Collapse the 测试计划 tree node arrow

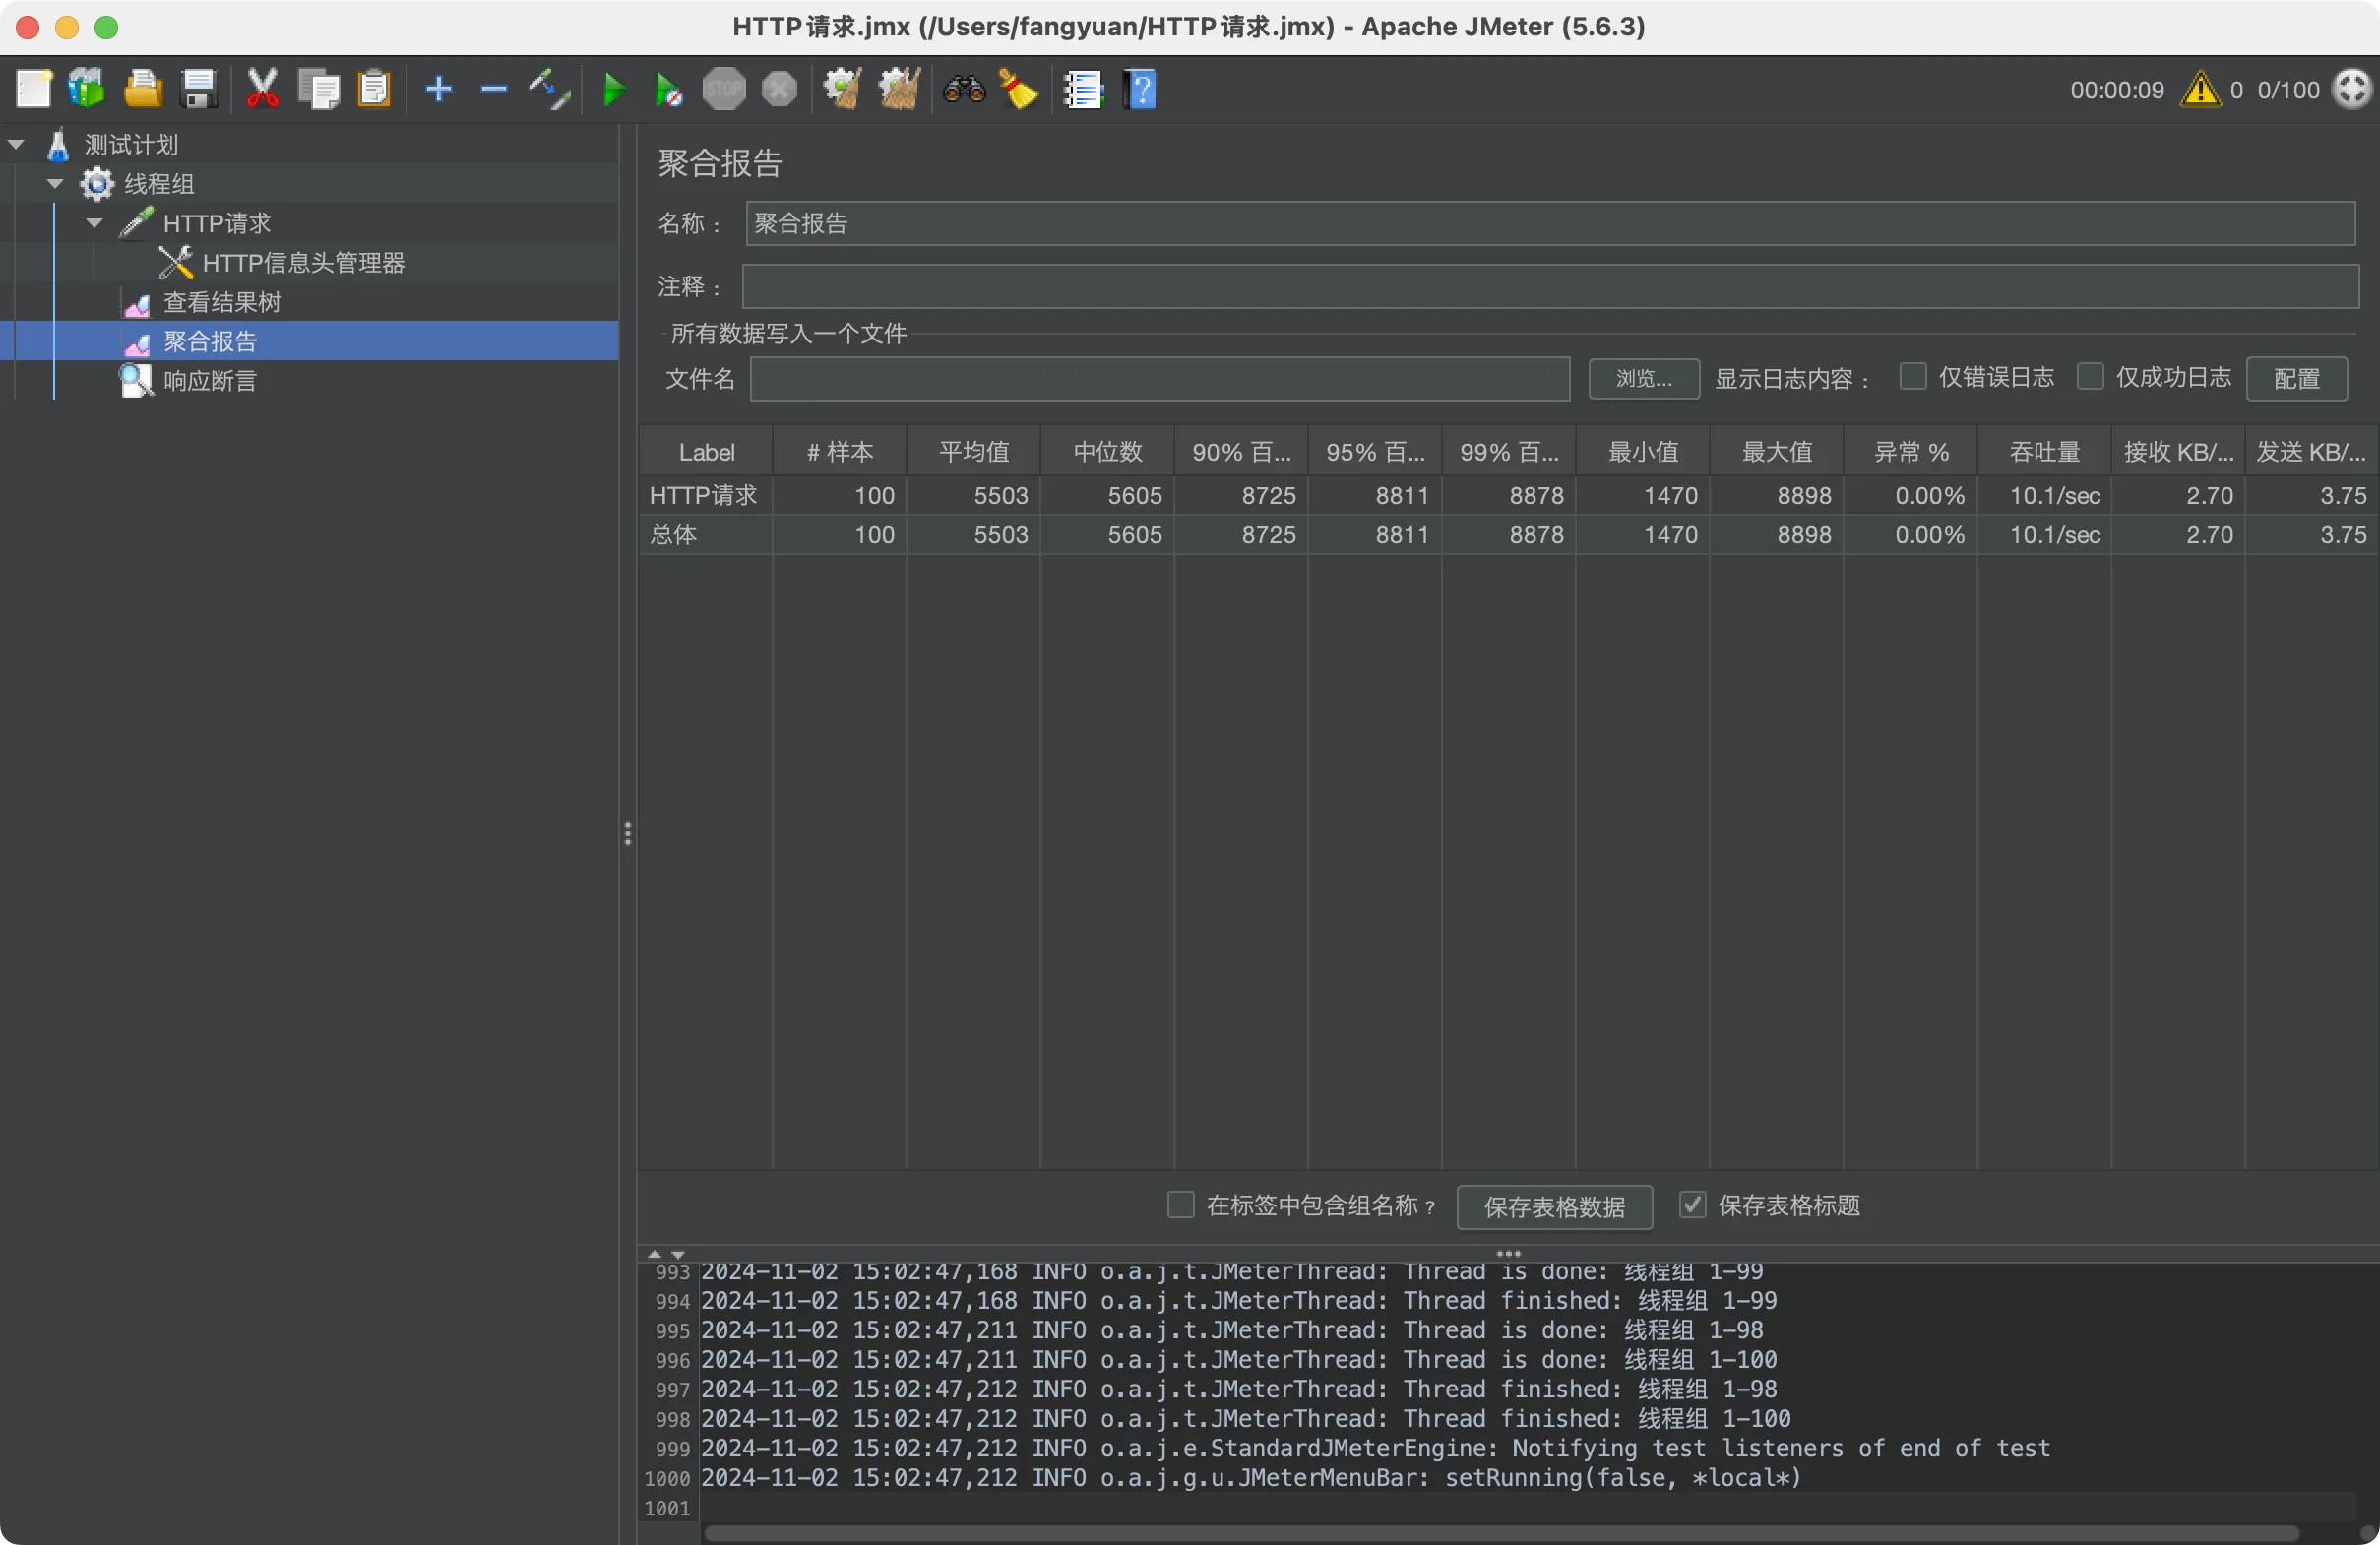pyautogui.click(x=16, y=145)
